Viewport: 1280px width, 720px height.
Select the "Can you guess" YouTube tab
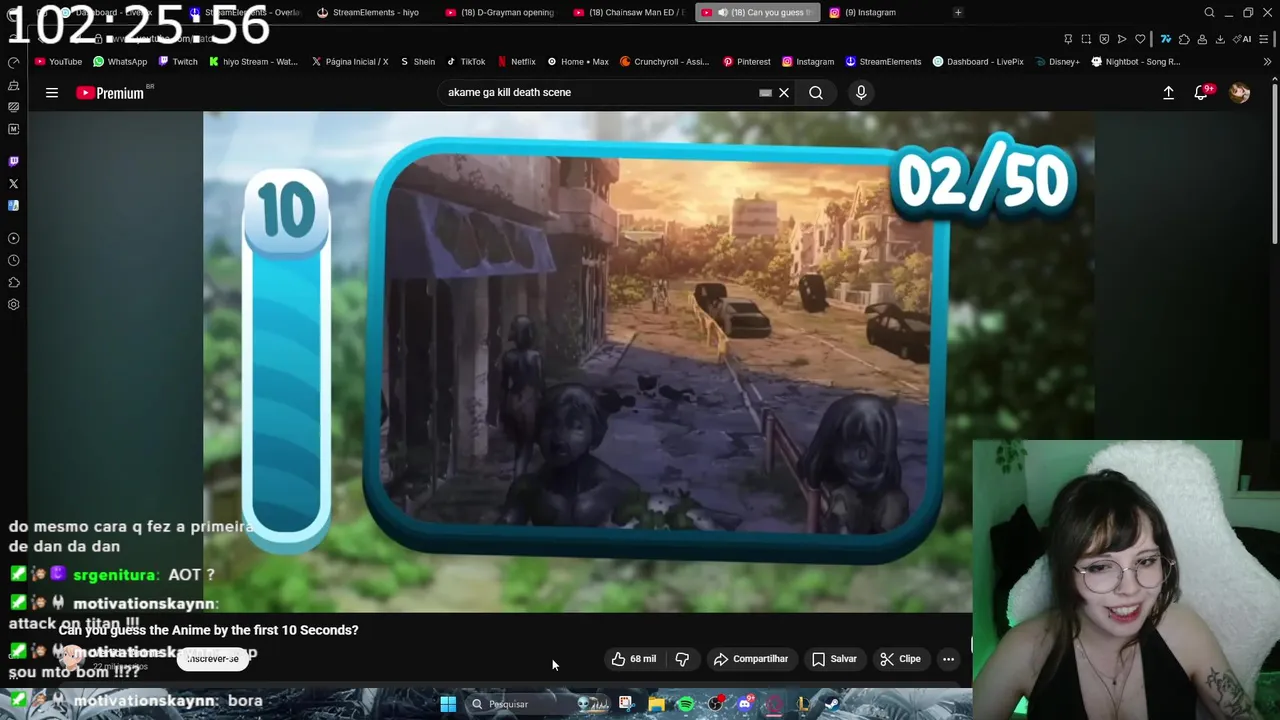tap(757, 12)
